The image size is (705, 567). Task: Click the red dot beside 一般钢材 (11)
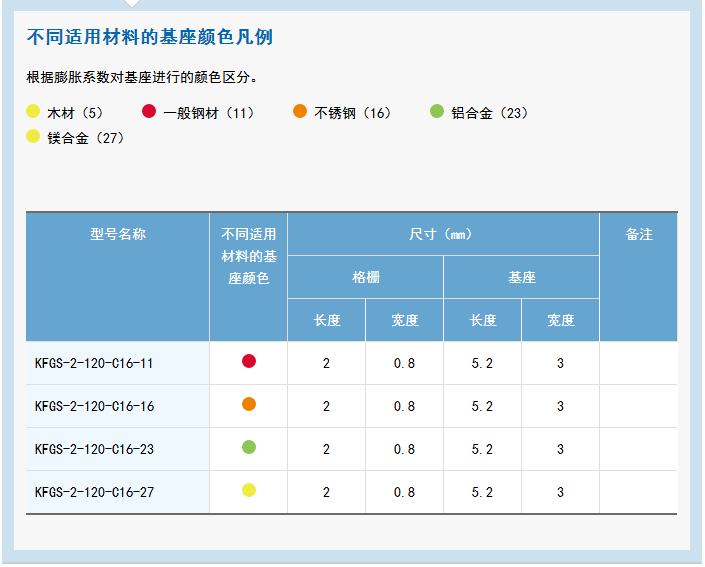149,111
